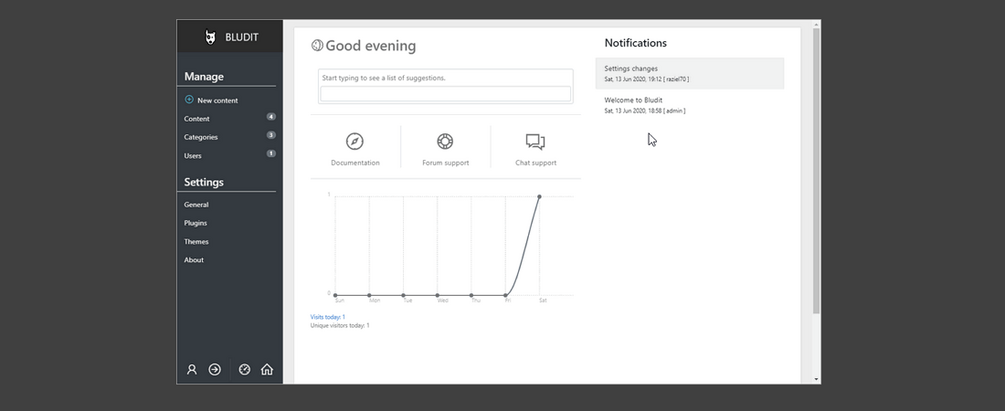Click the logout arrow icon in sidebar footer
This screenshot has height=411, width=1005.
point(214,369)
